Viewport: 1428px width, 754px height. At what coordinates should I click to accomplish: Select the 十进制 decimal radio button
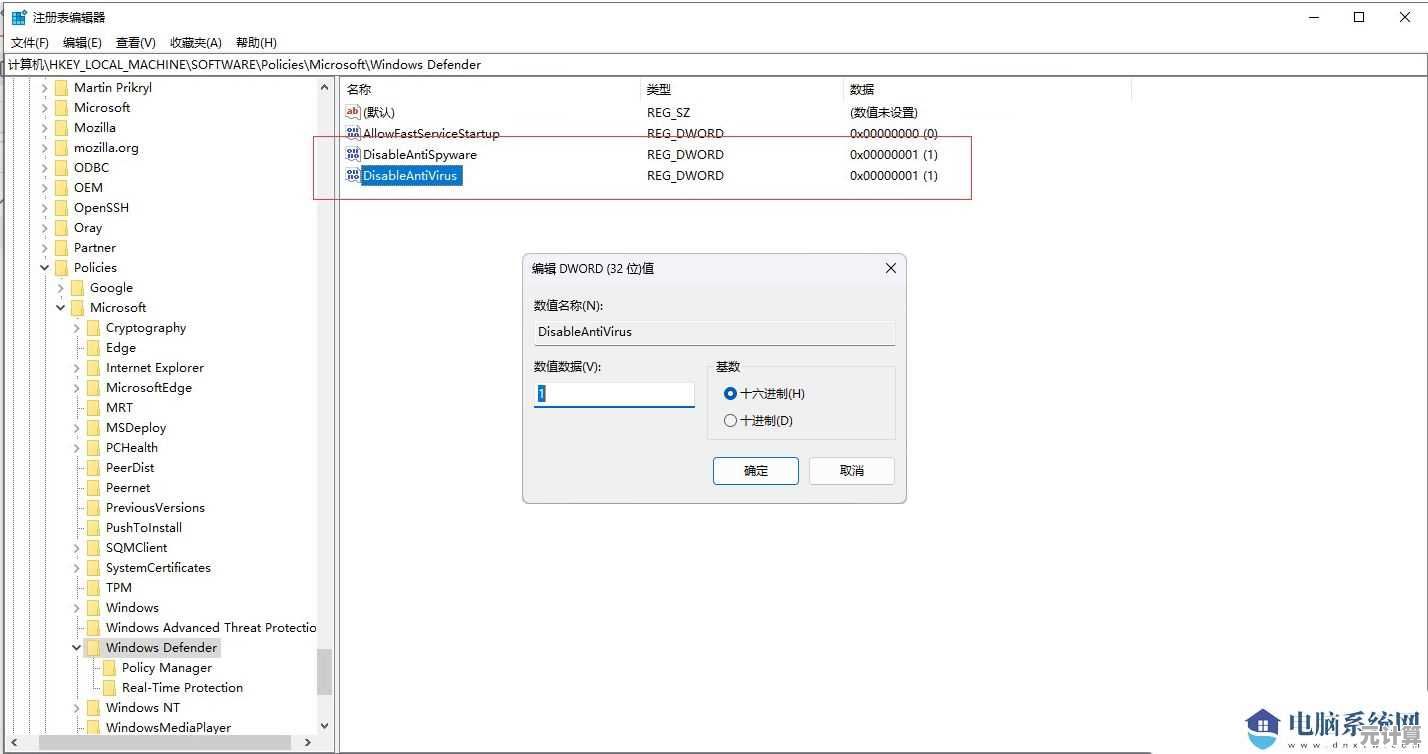(x=730, y=421)
